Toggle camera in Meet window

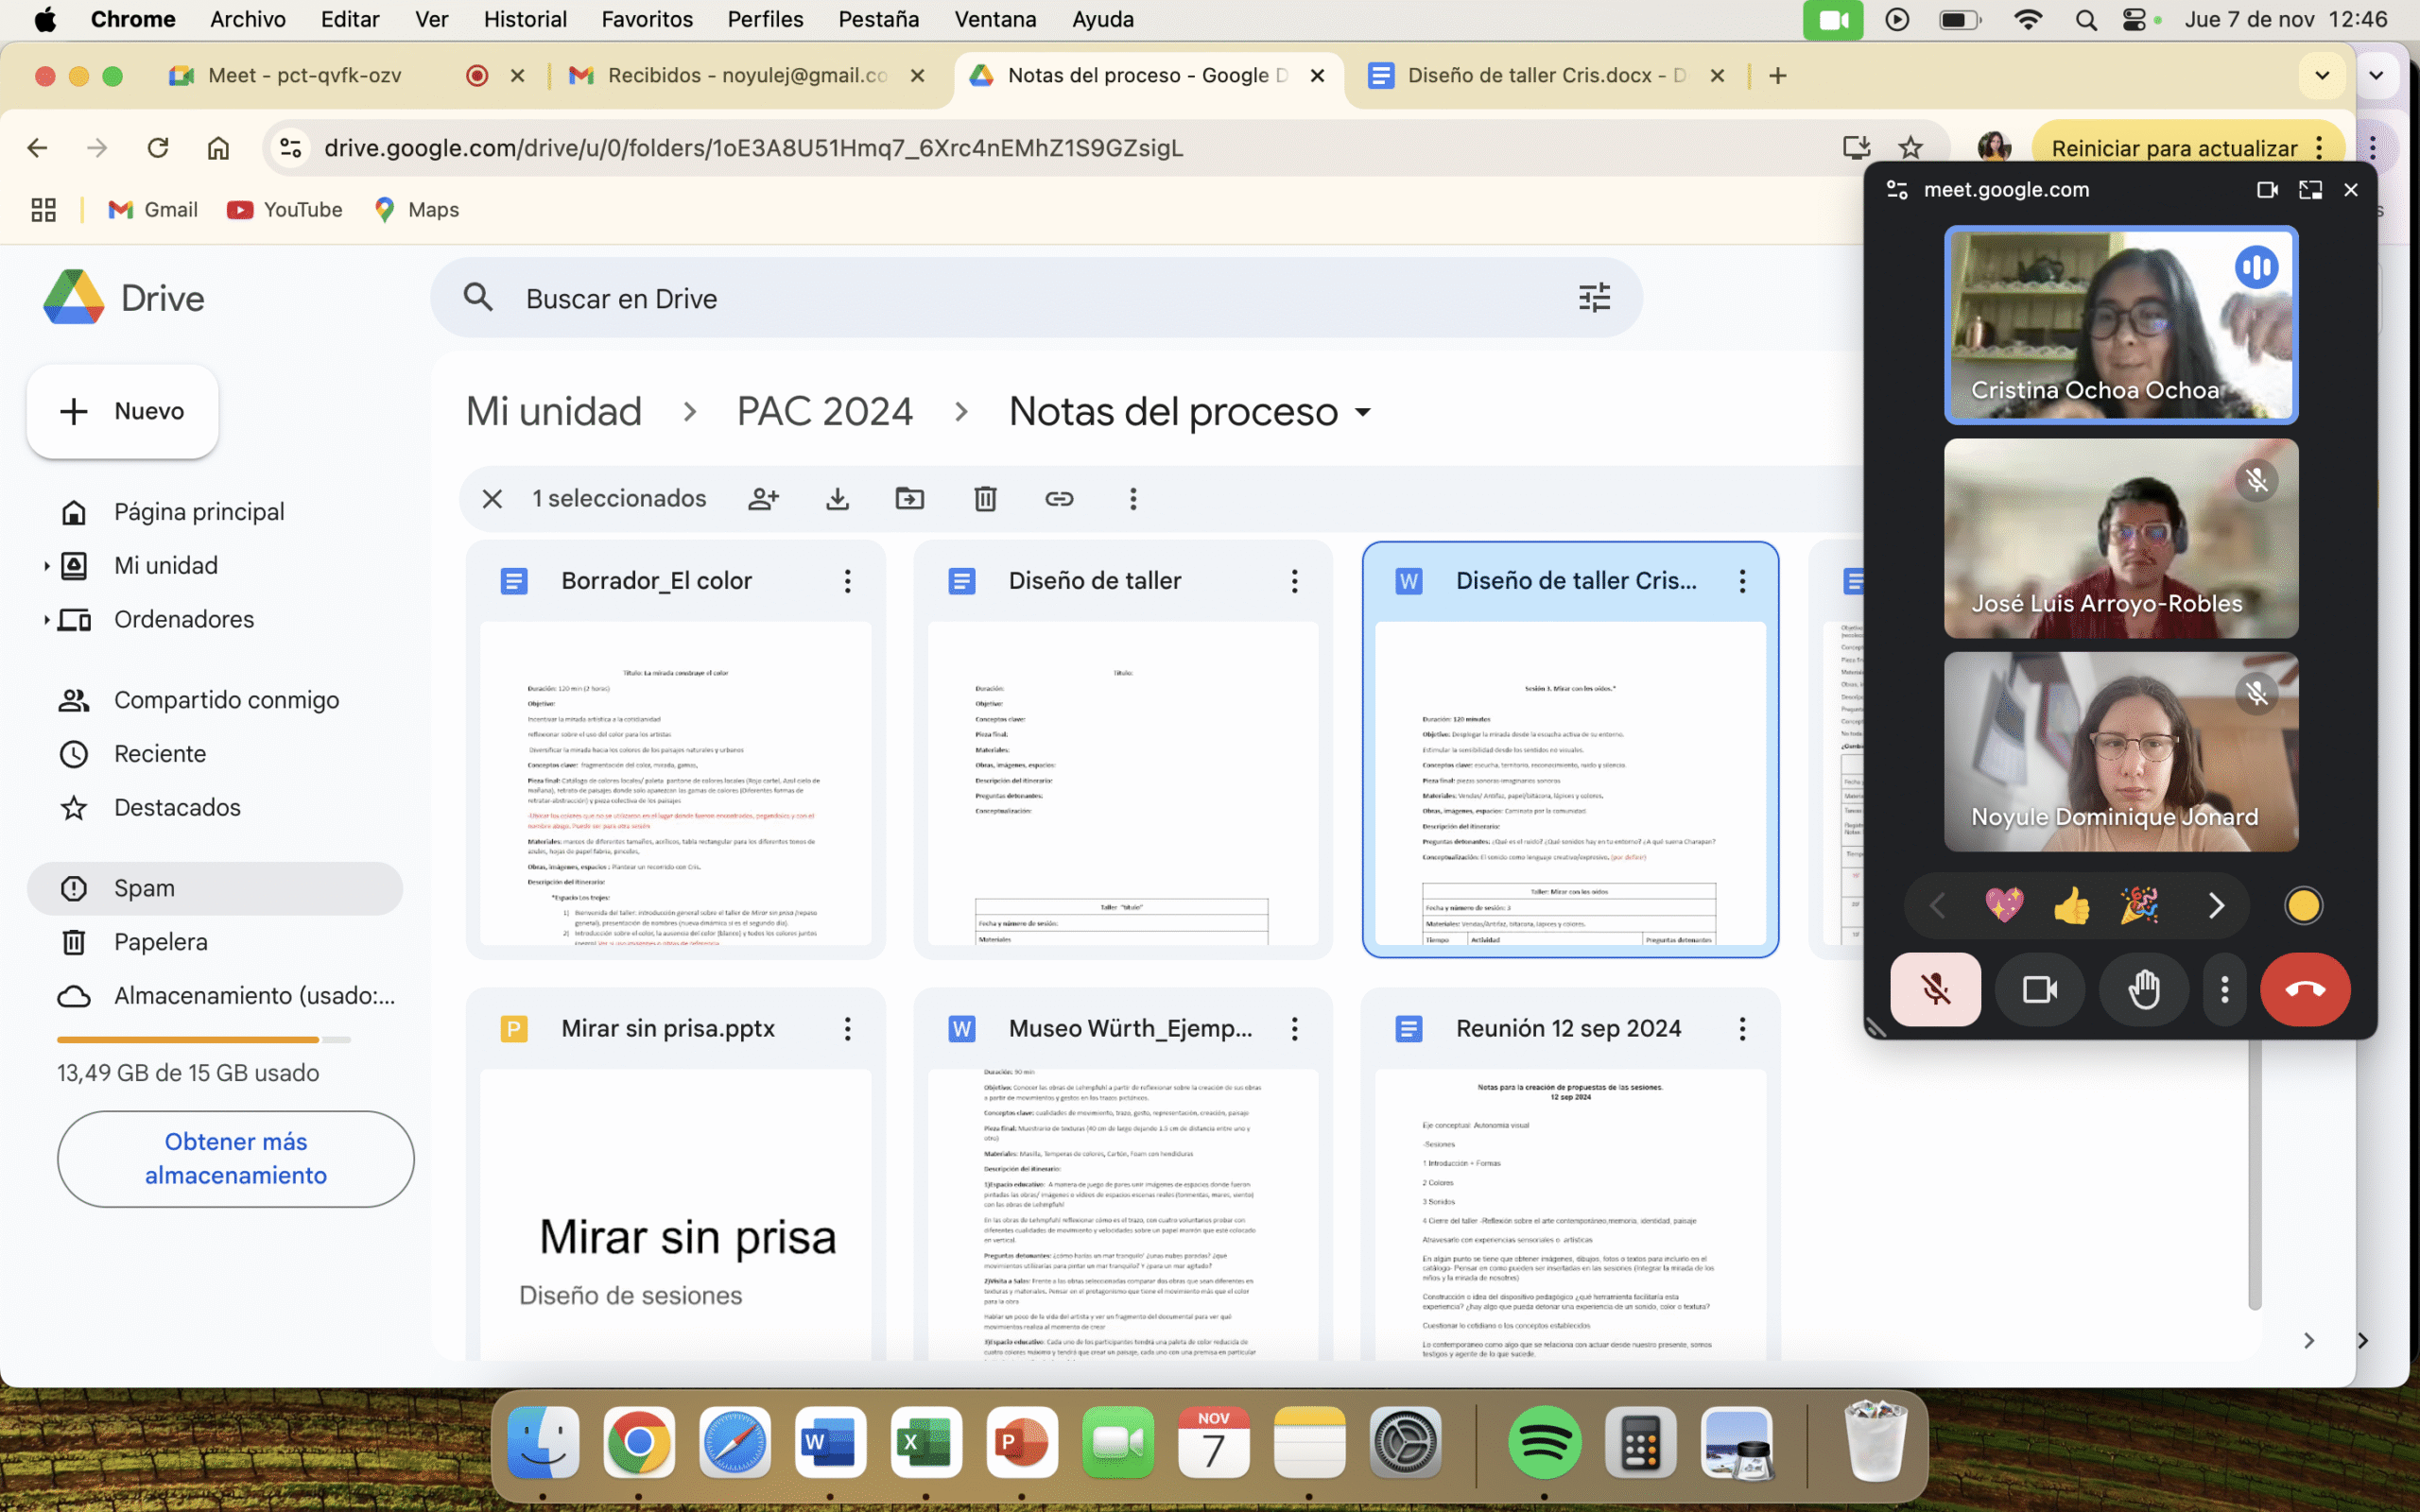tap(2039, 990)
